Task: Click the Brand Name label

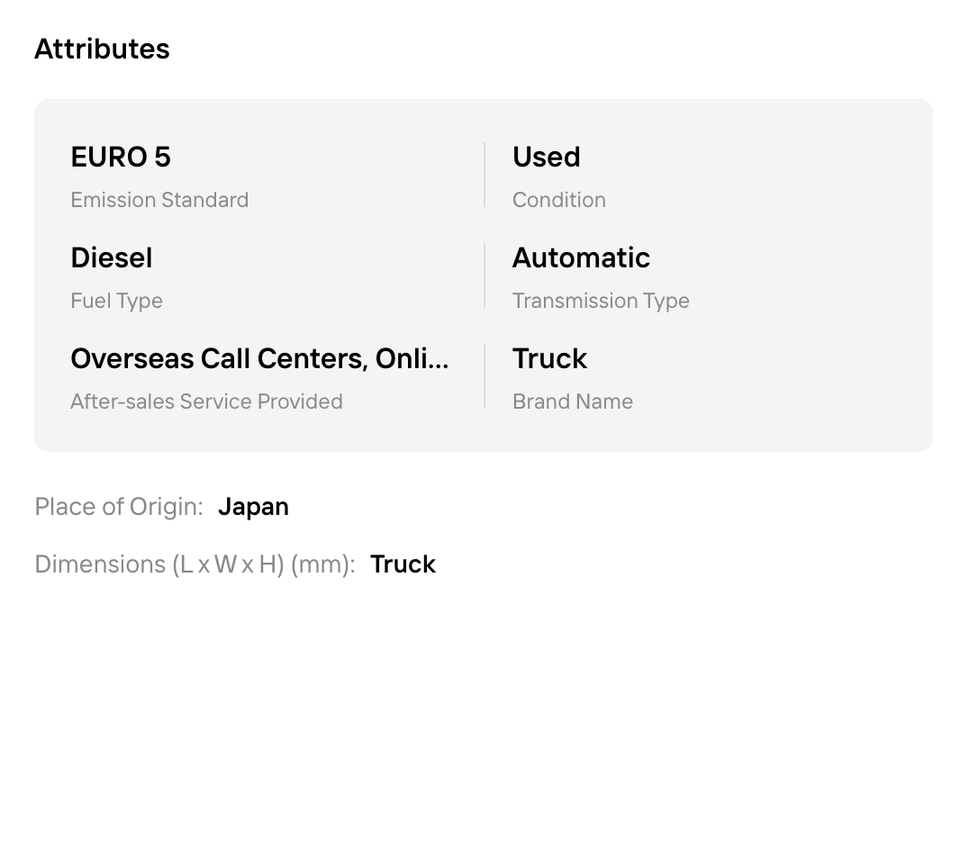Action: 572,402
